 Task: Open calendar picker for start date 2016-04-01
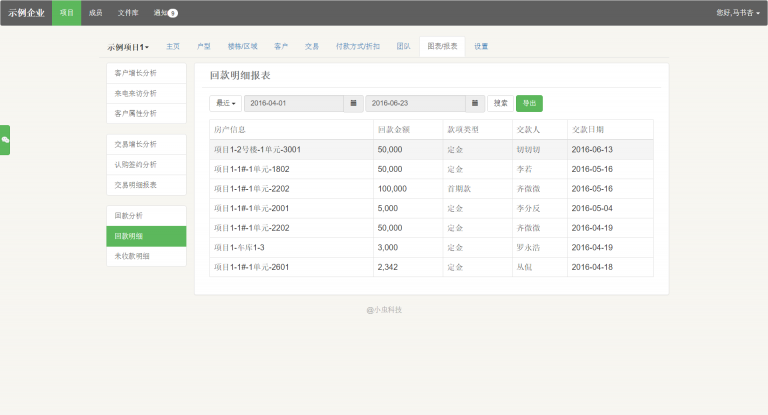click(353, 103)
